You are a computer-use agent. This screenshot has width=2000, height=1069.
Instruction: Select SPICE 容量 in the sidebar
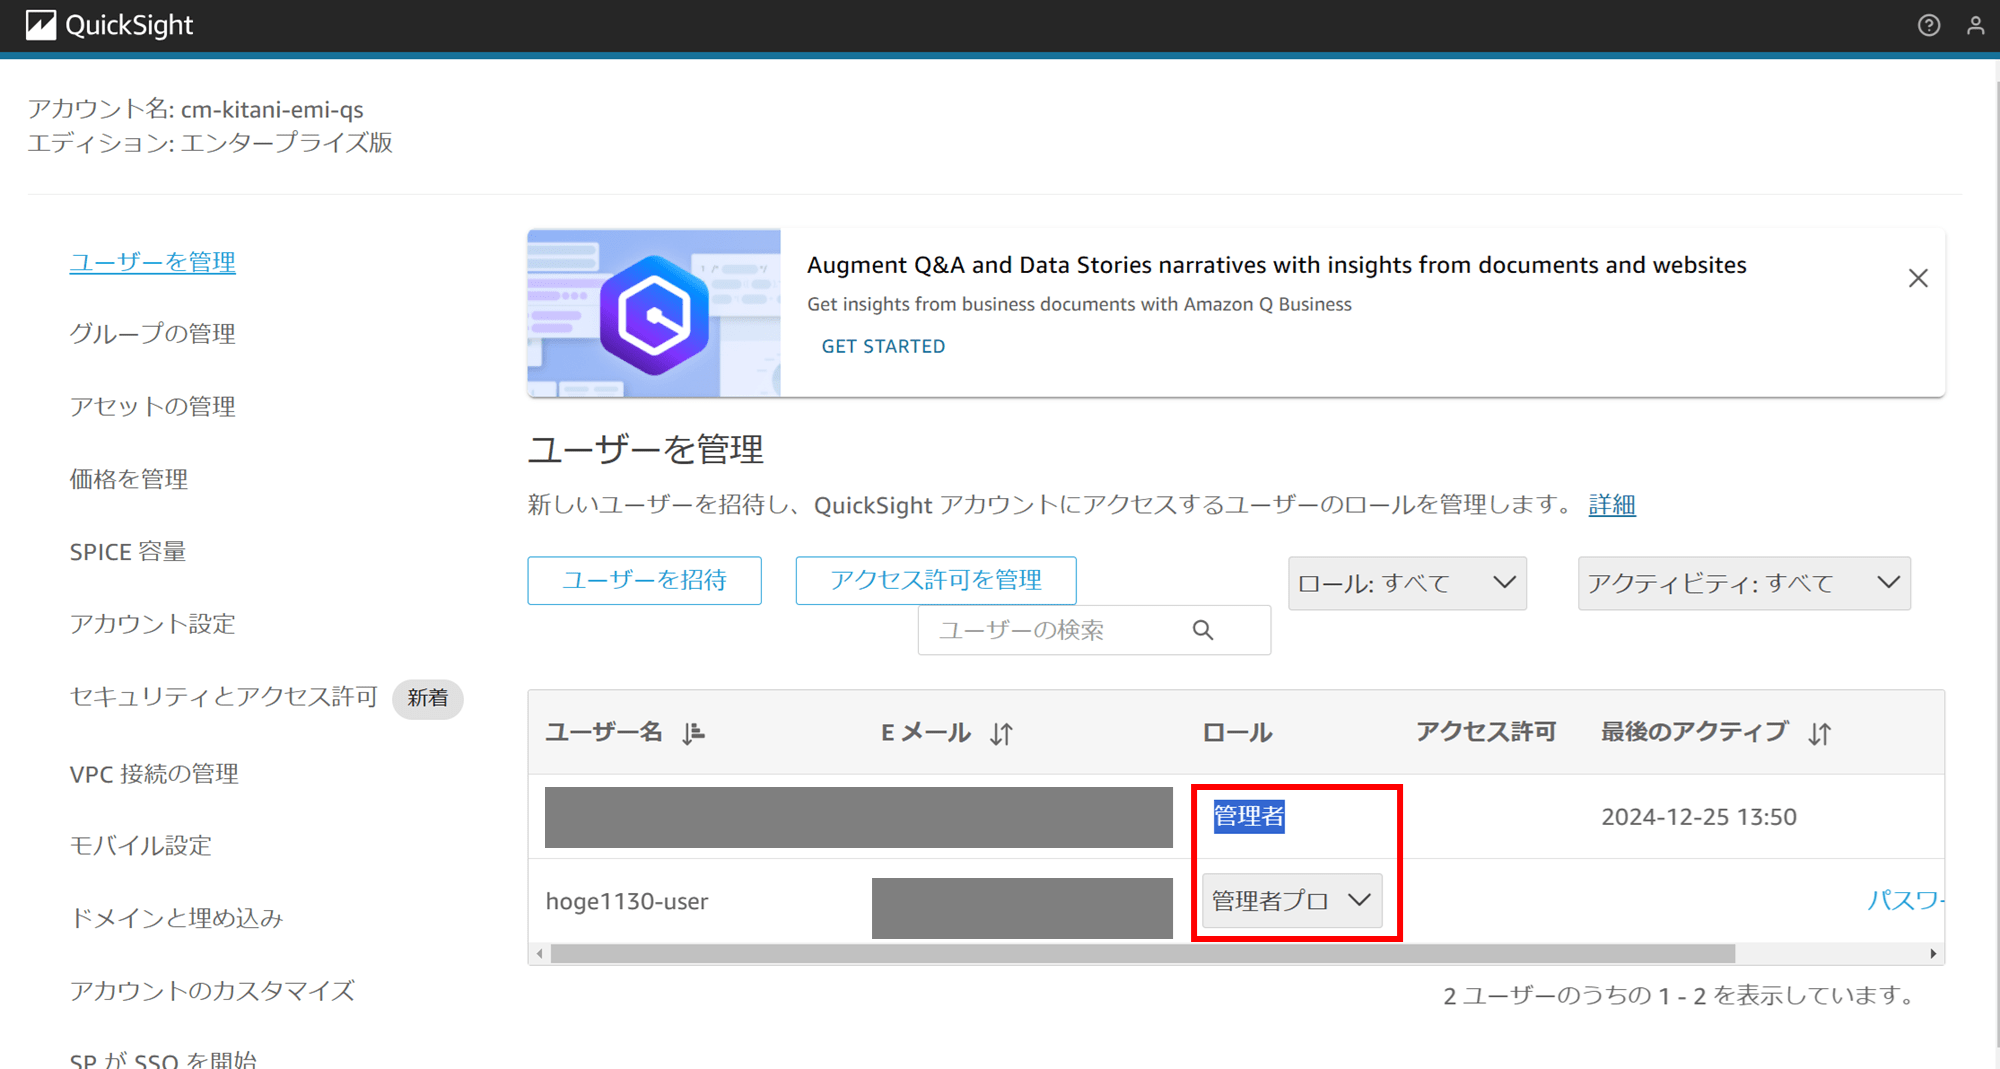click(128, 552)
